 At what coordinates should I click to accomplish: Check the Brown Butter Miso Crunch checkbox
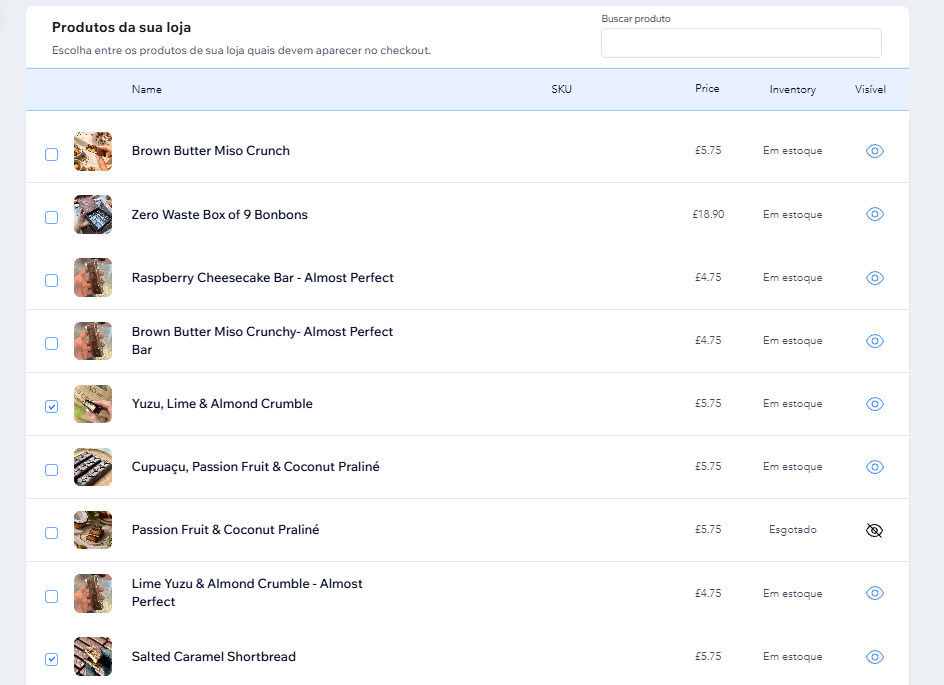coord(52,155)
